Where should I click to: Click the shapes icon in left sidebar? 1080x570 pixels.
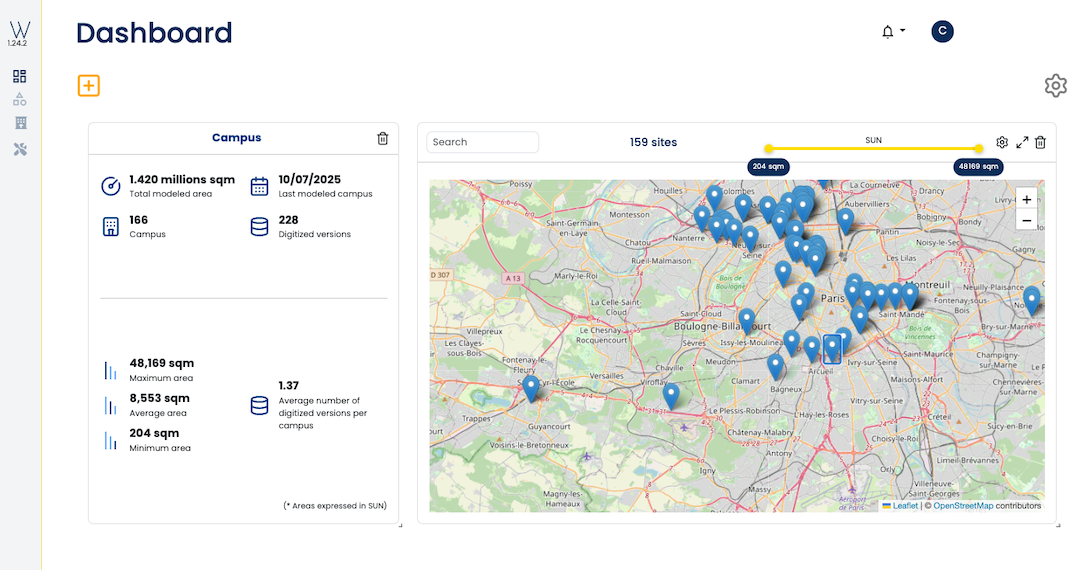tap(20, 100)
